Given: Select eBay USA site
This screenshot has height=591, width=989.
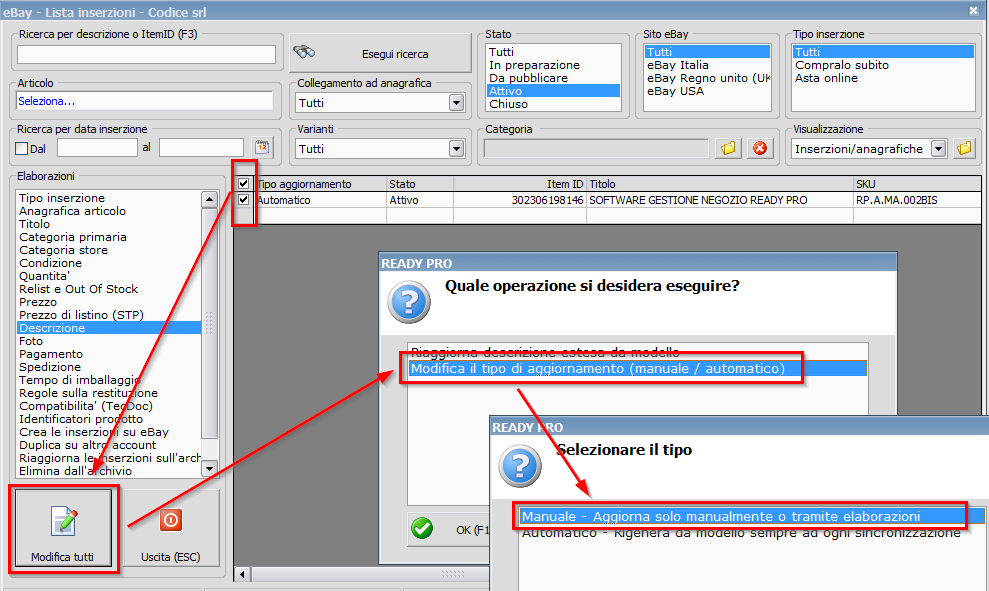Looking at the screenshot, I should click(x=707, y=91).
